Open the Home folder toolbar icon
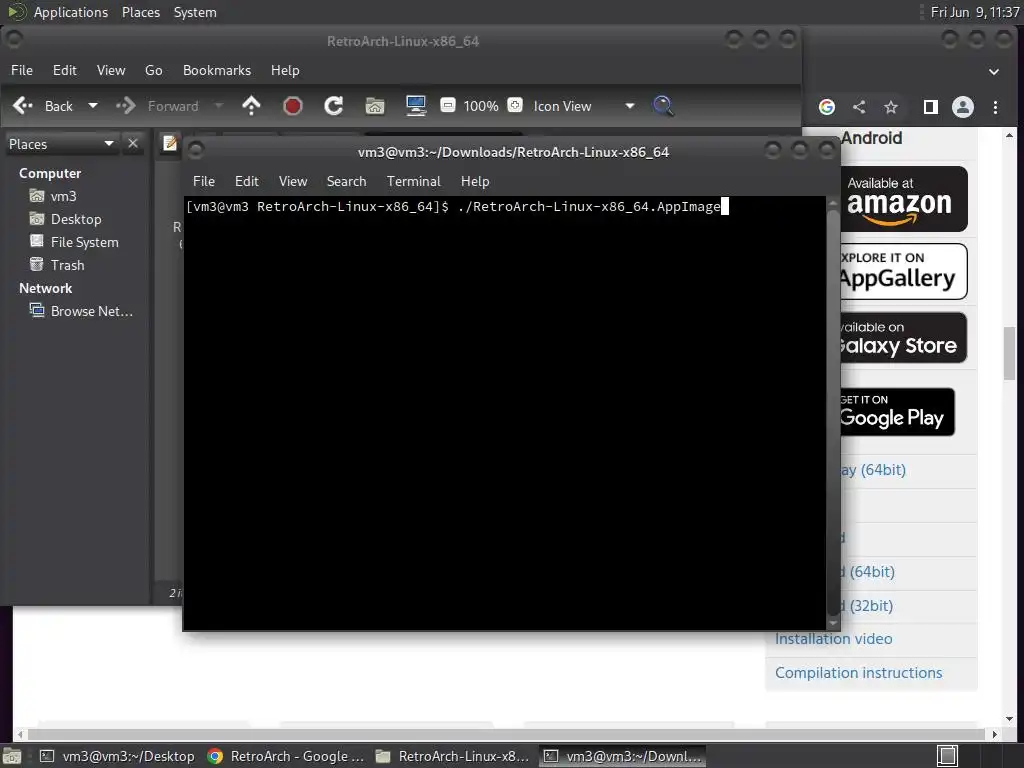Viewport: 1024px width, 768px height. [375, 106]
